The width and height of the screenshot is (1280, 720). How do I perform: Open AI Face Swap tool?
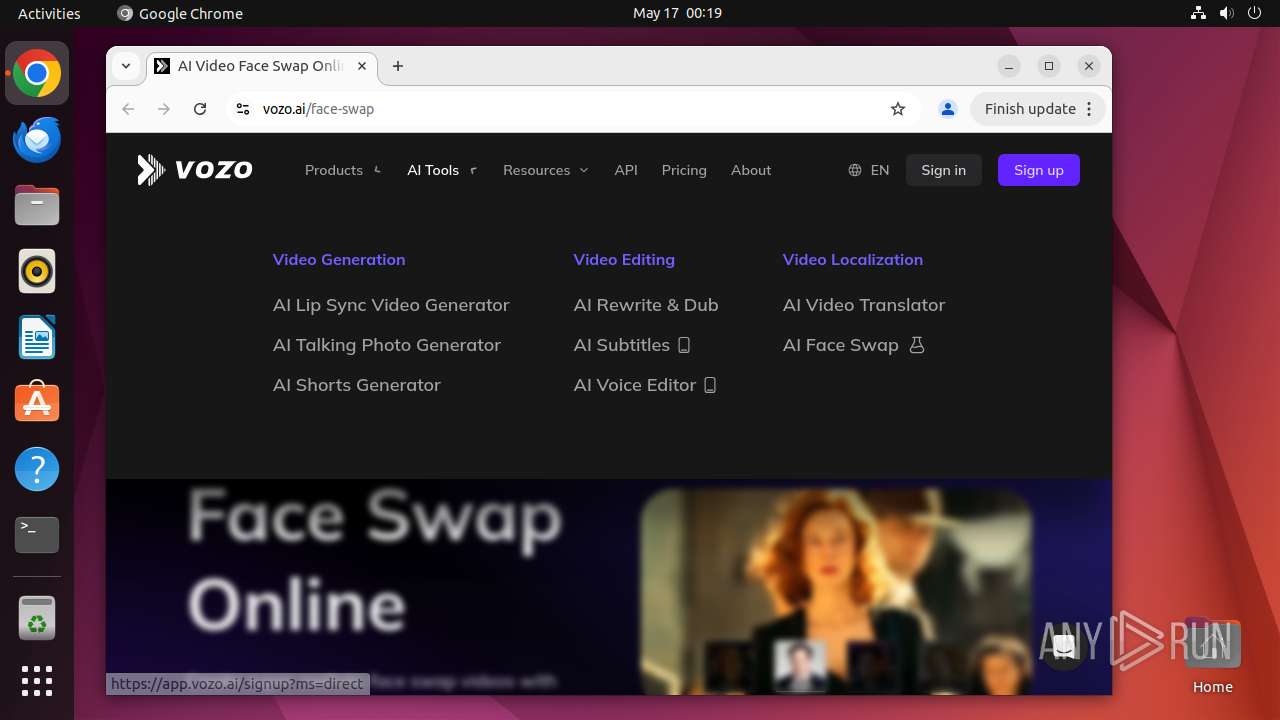841,345
